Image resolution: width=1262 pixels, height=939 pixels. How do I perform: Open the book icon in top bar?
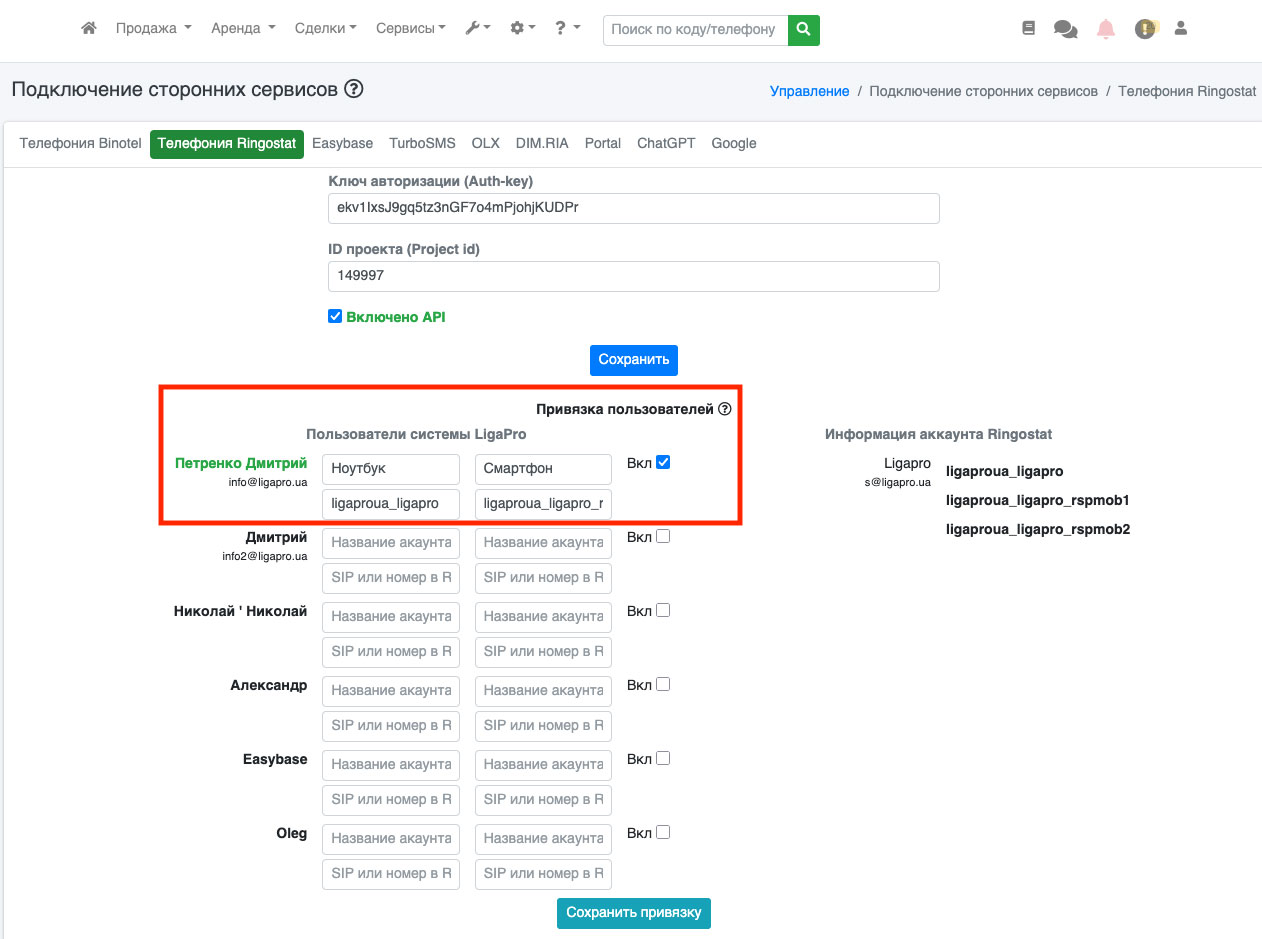[1029, 29]
